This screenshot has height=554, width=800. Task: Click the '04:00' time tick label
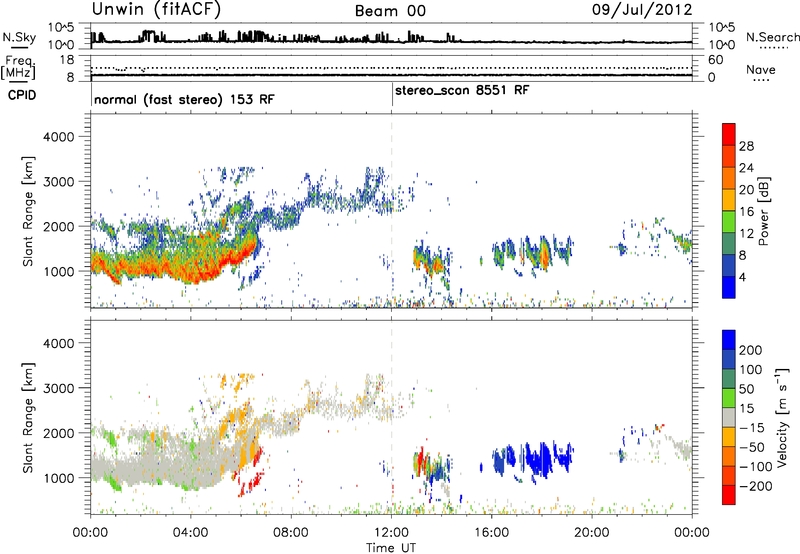pos(190,533)
